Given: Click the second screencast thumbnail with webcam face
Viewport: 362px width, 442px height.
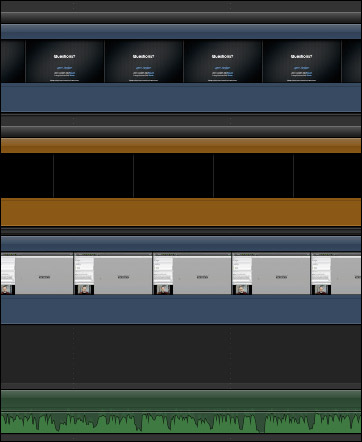Looking at the screenshot, I should 113,274.
